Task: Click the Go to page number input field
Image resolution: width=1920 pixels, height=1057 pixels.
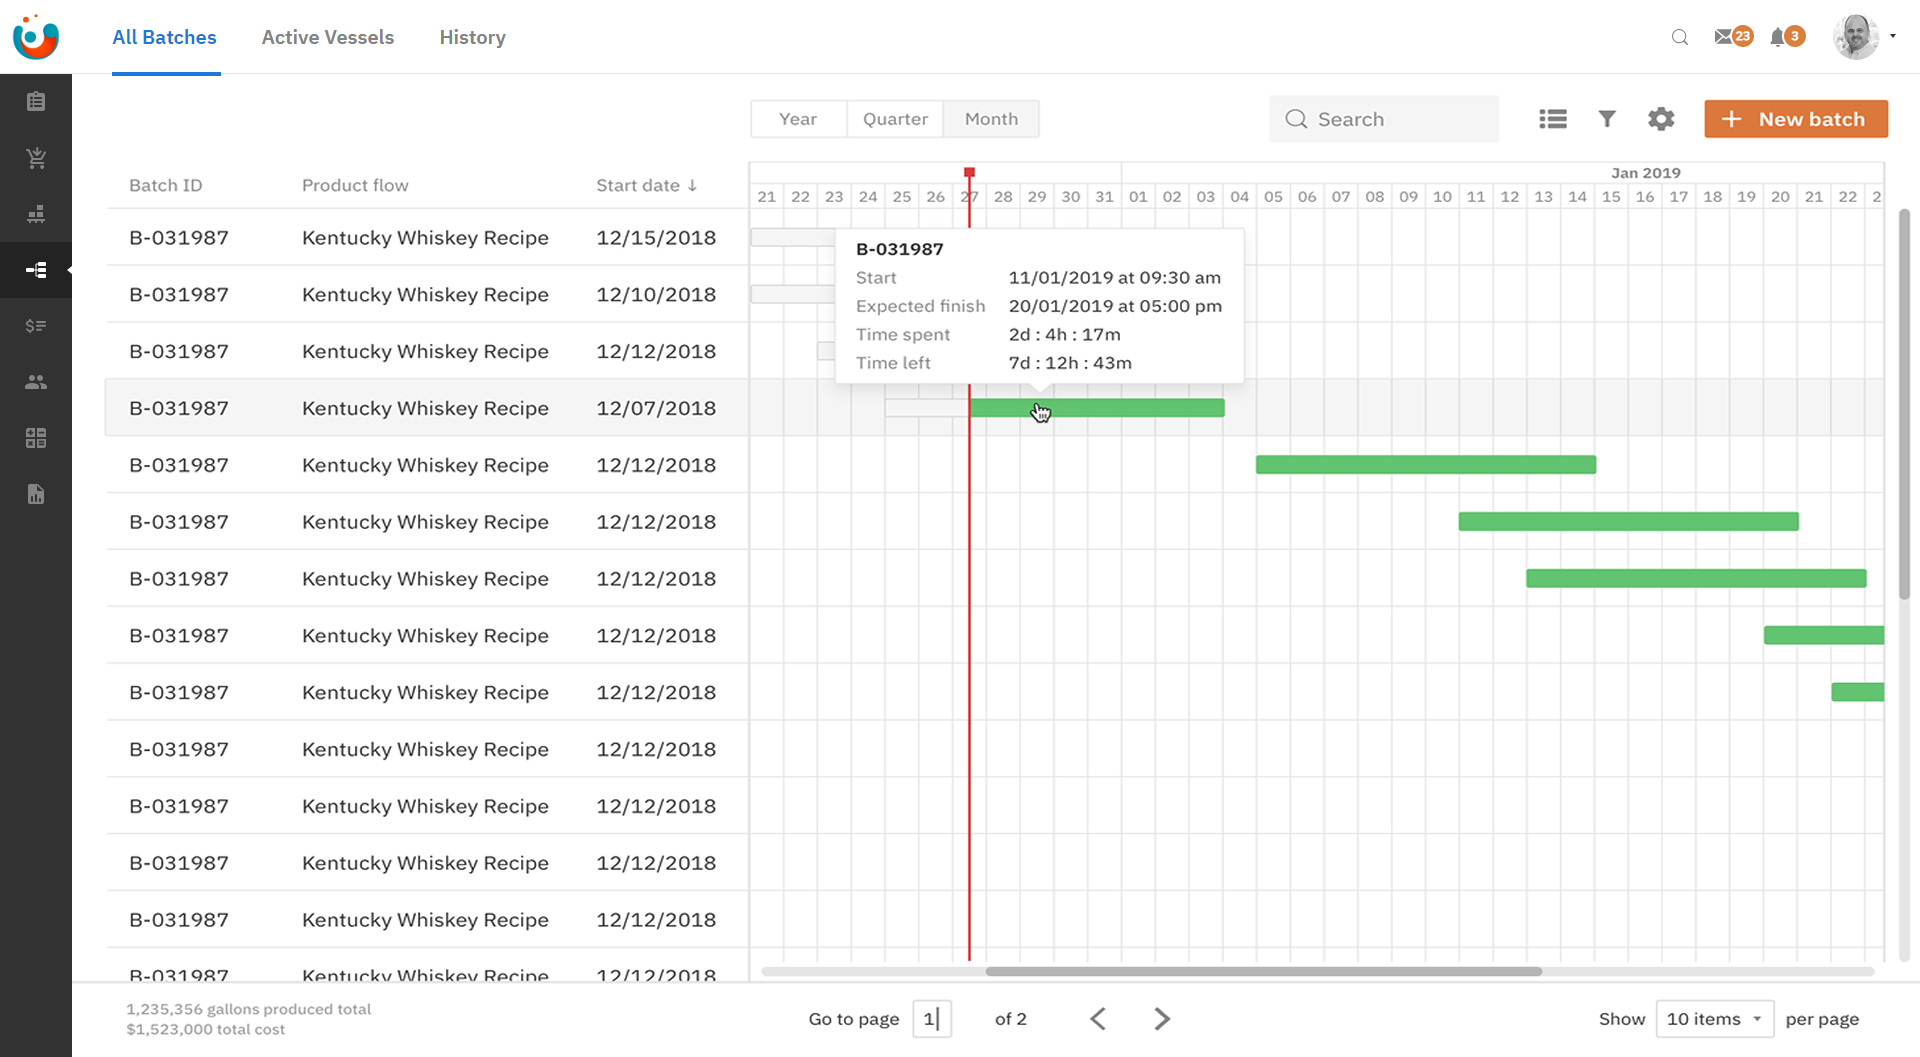Action: [932, 1018]
